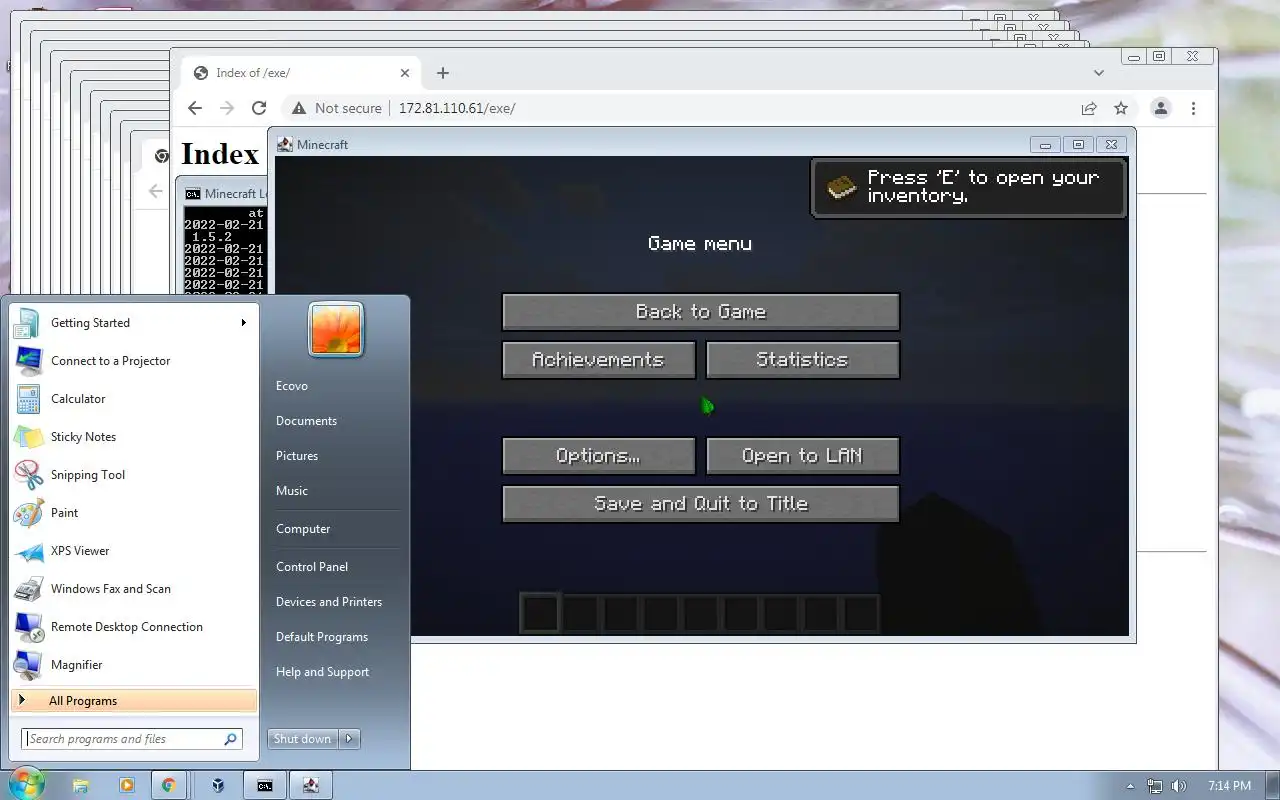This screenshot has height=800, width=1280.
Task: Switch to command prompt taskbar item
Action: coord(265,785)
